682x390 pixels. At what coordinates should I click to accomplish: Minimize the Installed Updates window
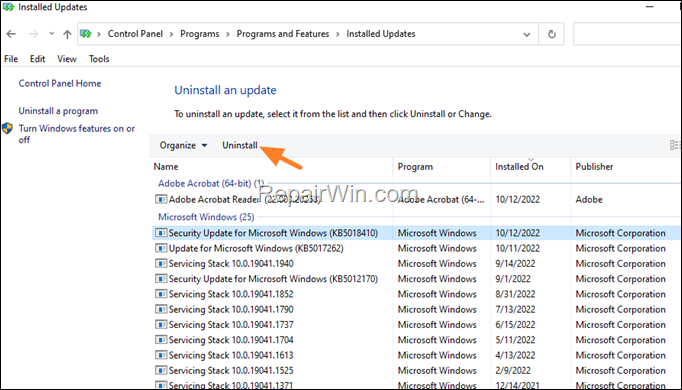click(x=650, y=7)
